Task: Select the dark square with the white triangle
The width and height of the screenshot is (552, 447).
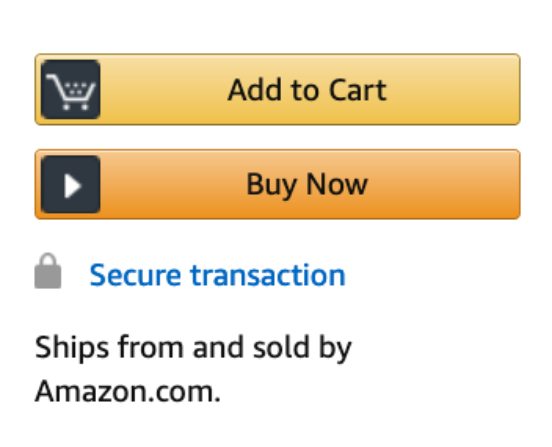Action: click(70, 184)
